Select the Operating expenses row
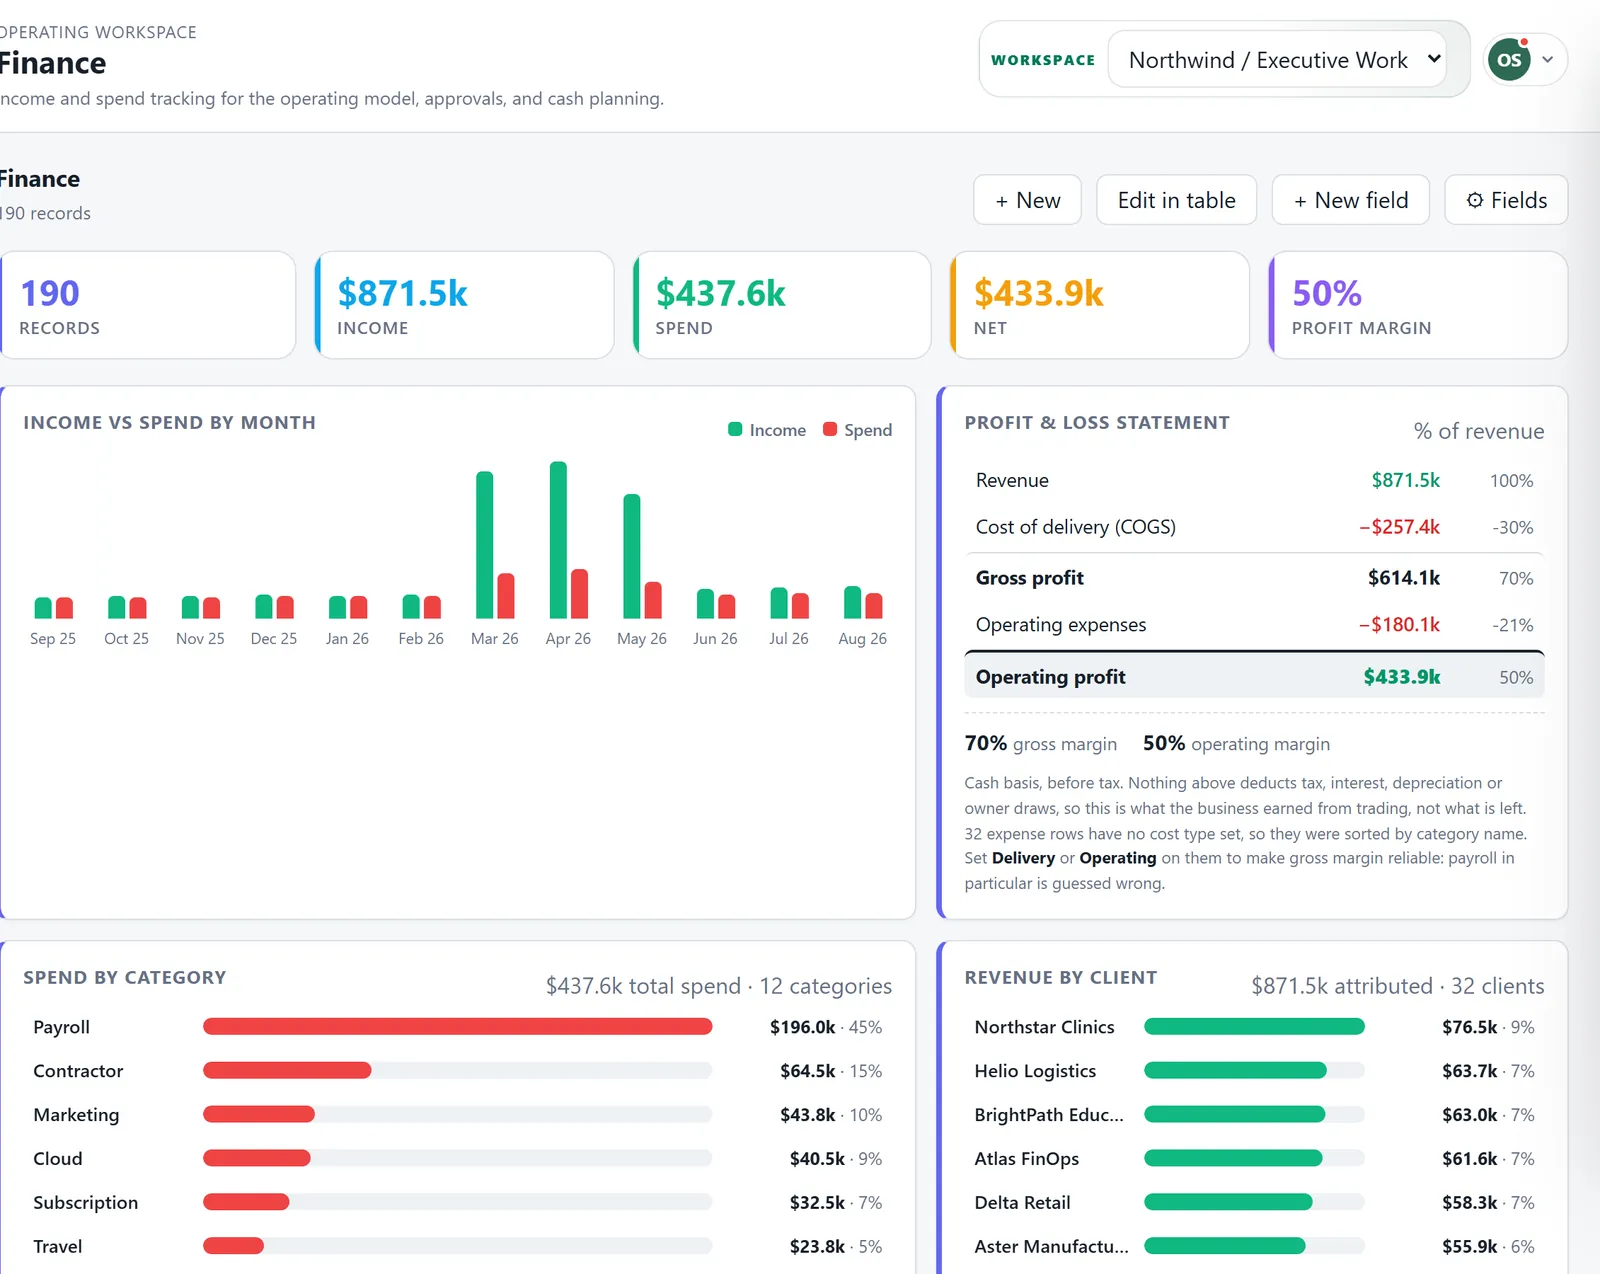Screen dimensions: 1600x1274 (x=1254, y=625)
